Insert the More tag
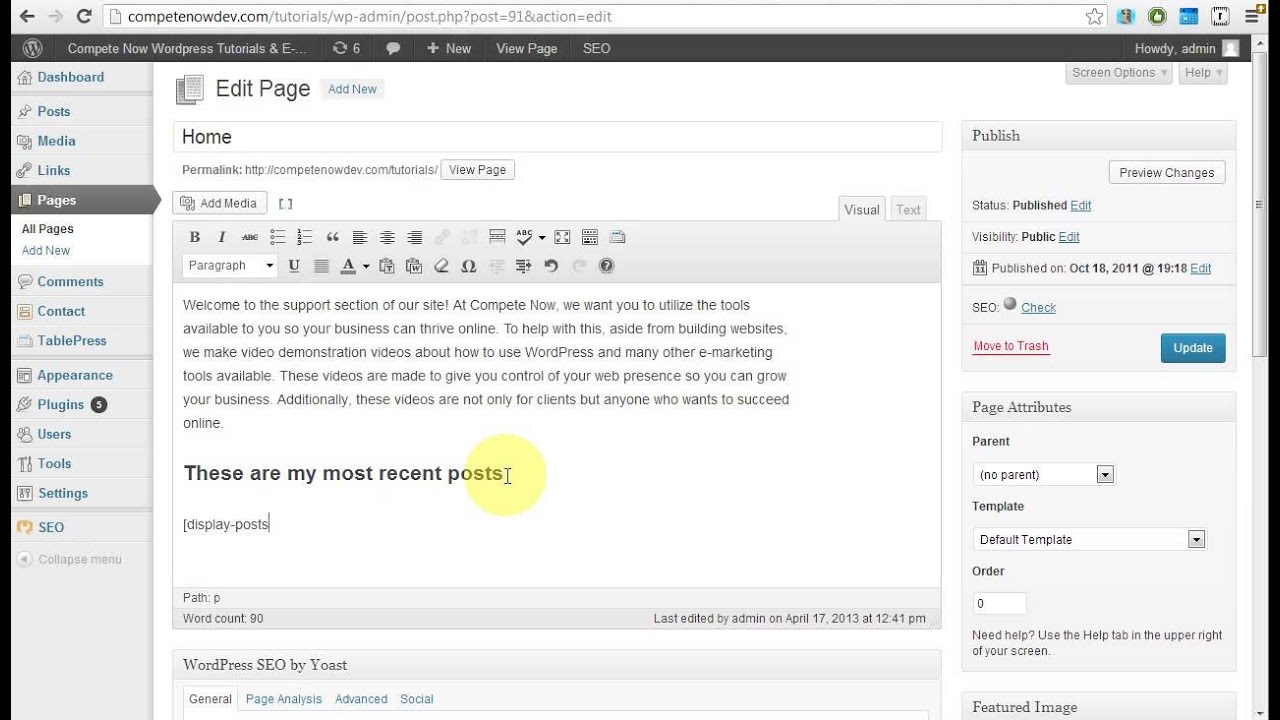The image size is (1280, 720). coord(497,237)
